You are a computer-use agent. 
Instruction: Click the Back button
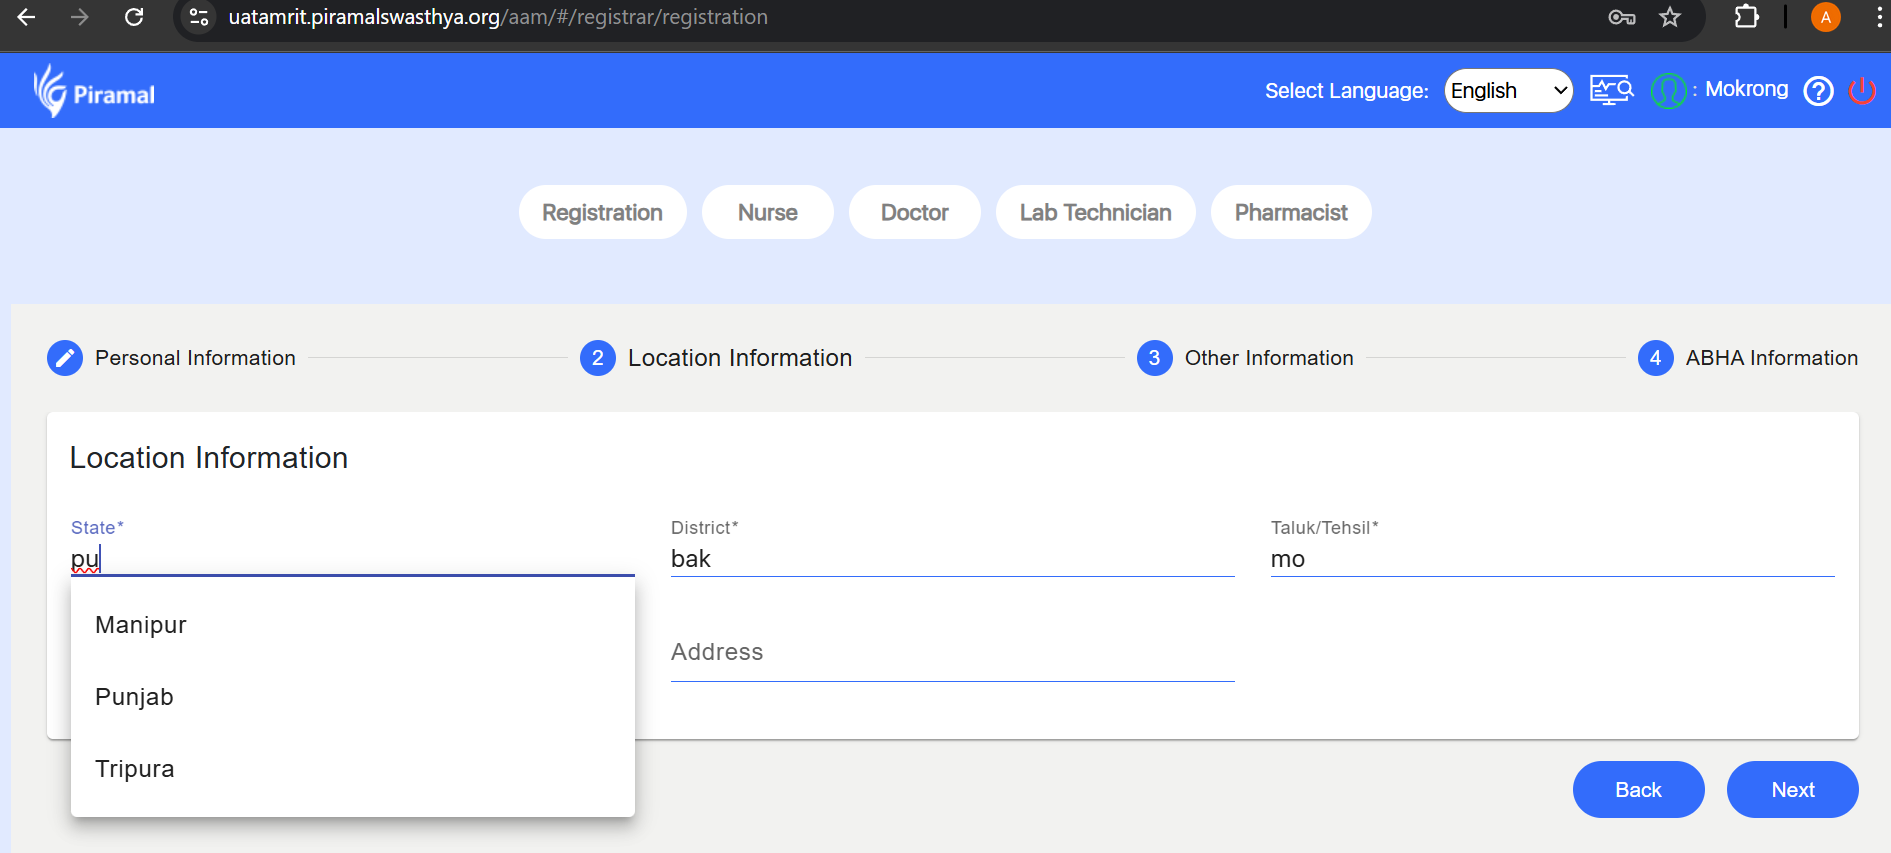[1638, 789]
